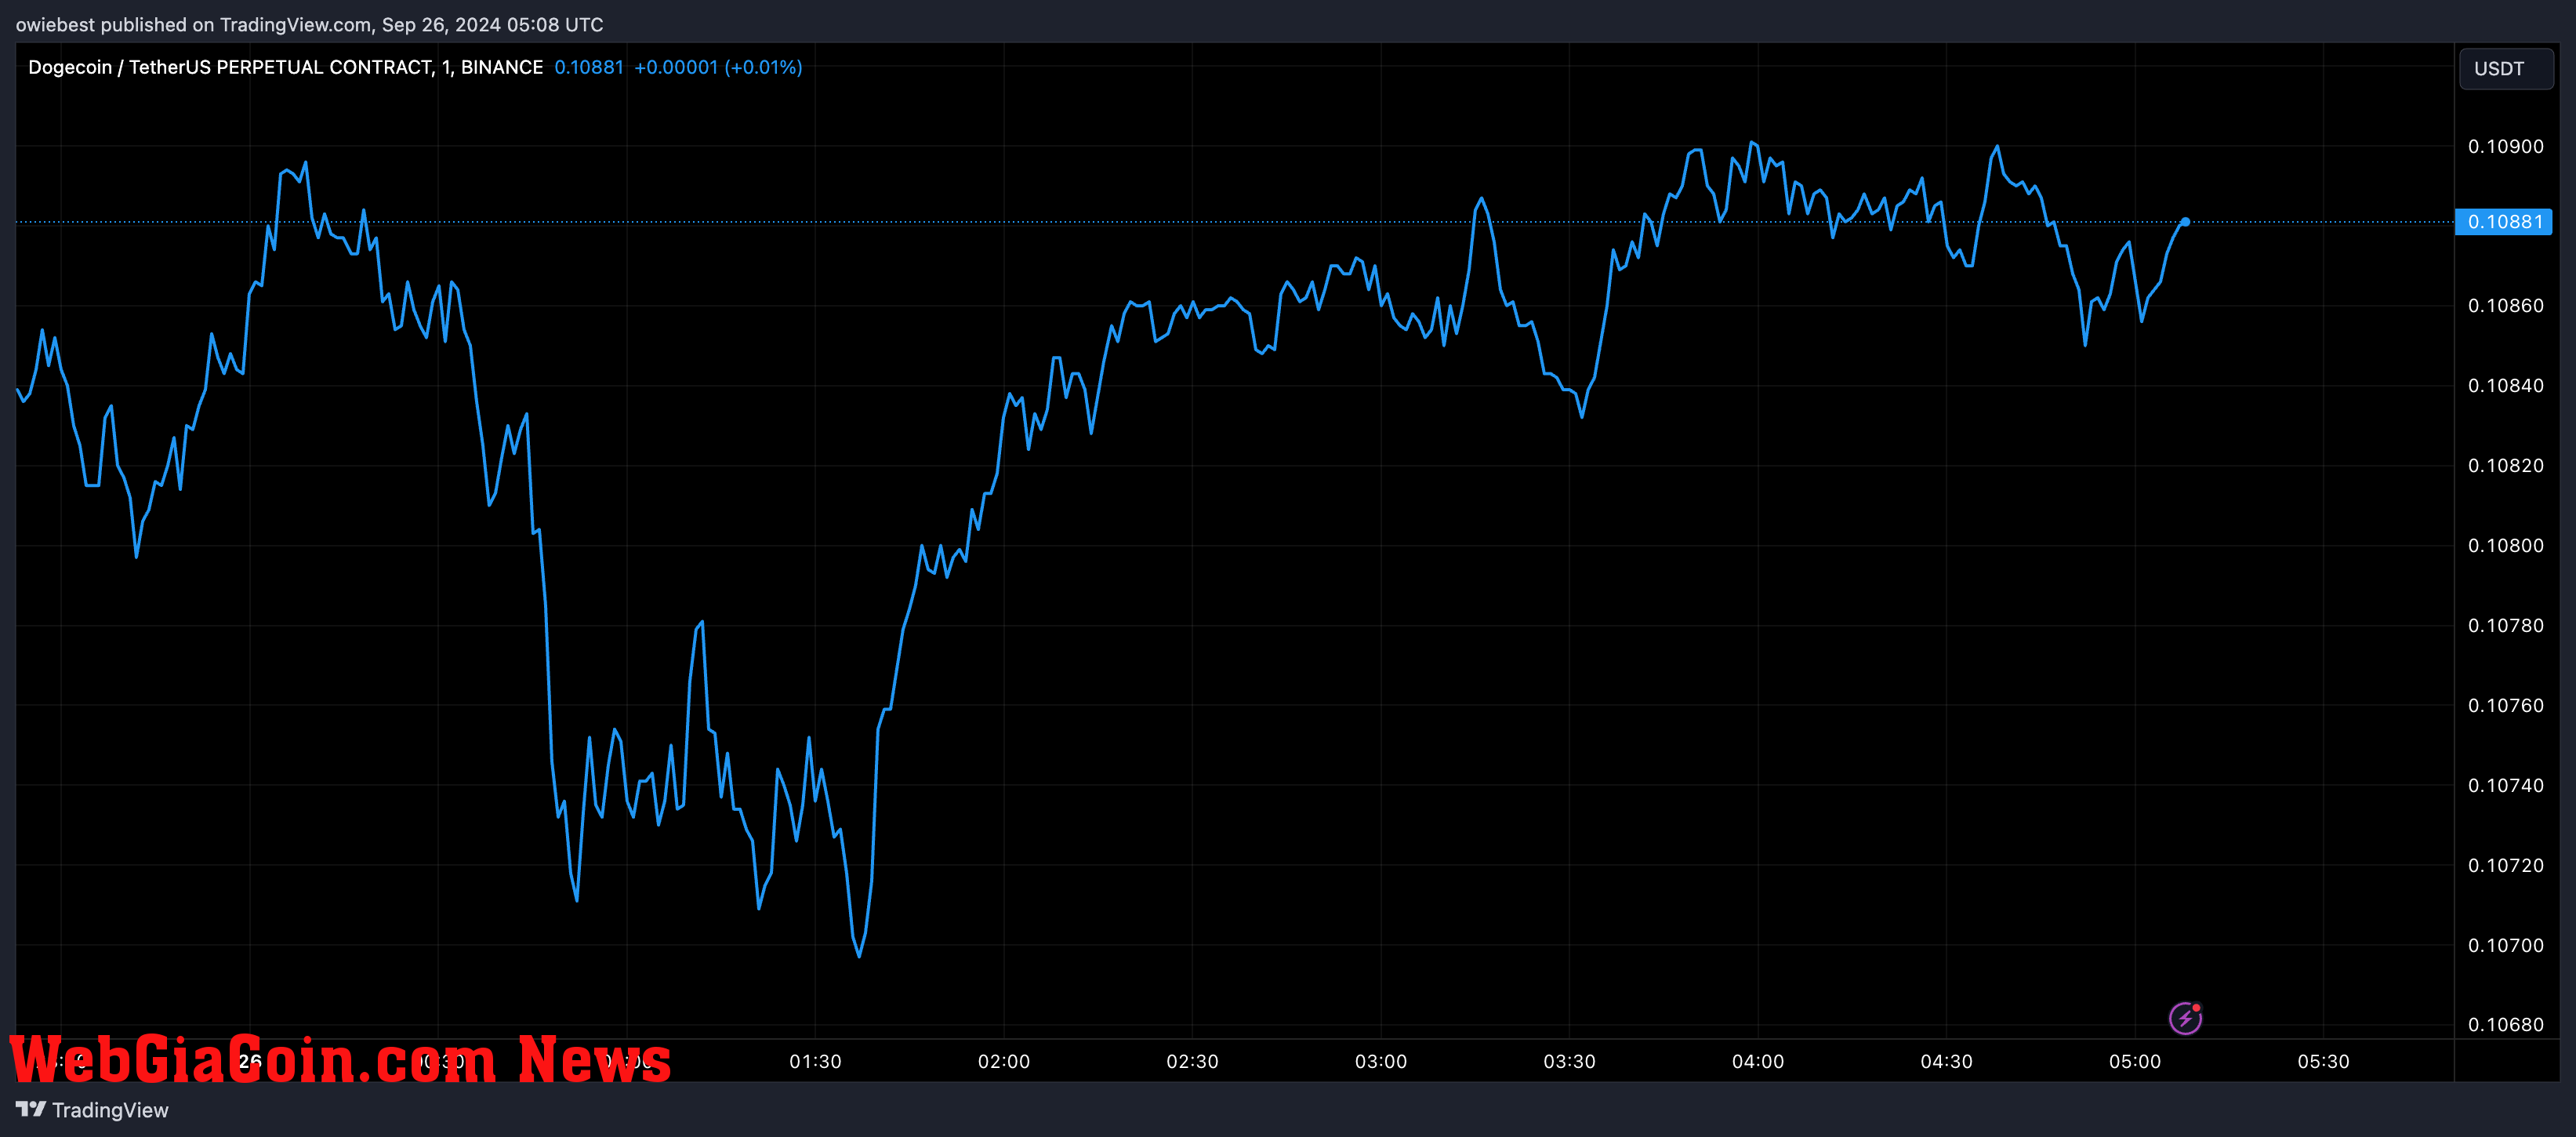
Task: Click the latest price dot on the line
Action: pos(2185,222)
